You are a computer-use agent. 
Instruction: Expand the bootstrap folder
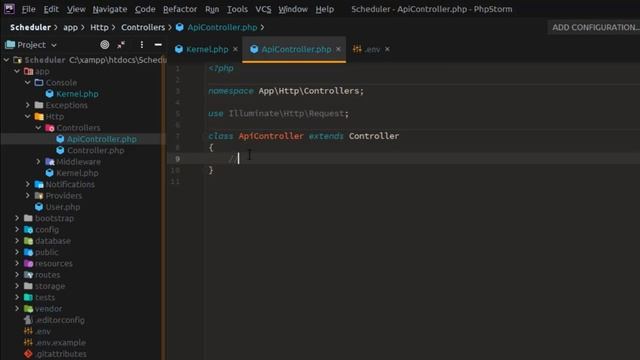(x=17, y=218)
